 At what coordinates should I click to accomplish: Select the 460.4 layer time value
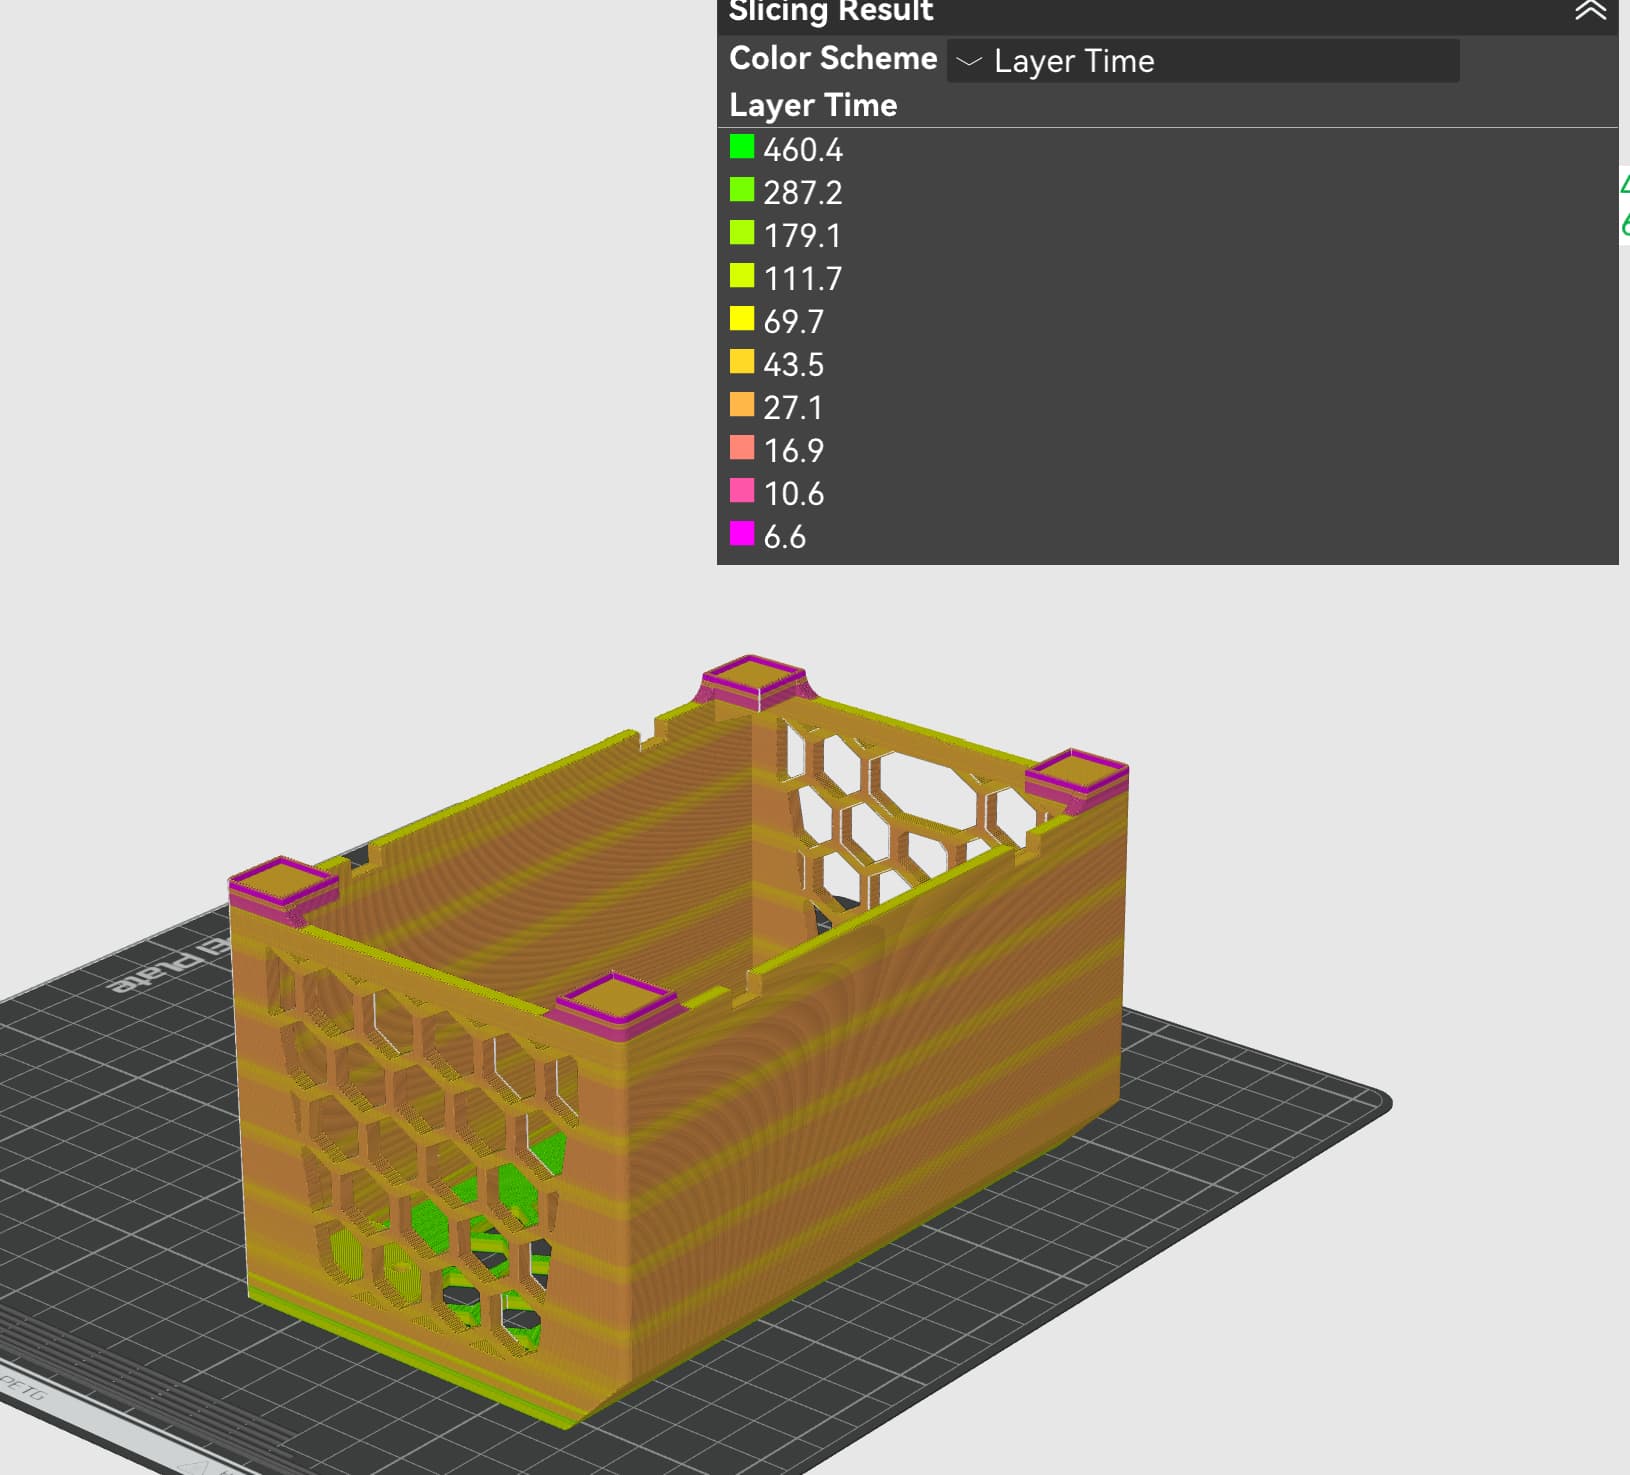(x=803, y=150)
